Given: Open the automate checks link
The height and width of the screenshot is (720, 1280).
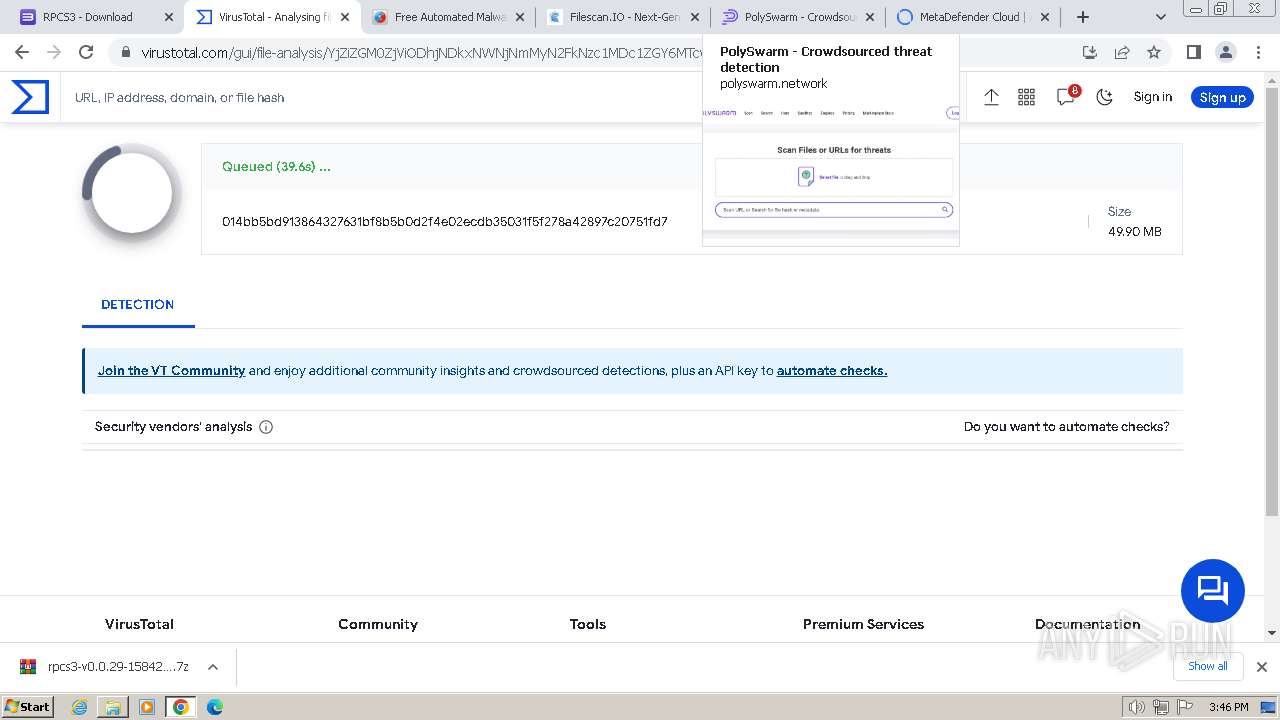Looking at the screenshot, I should coord(832,370).
